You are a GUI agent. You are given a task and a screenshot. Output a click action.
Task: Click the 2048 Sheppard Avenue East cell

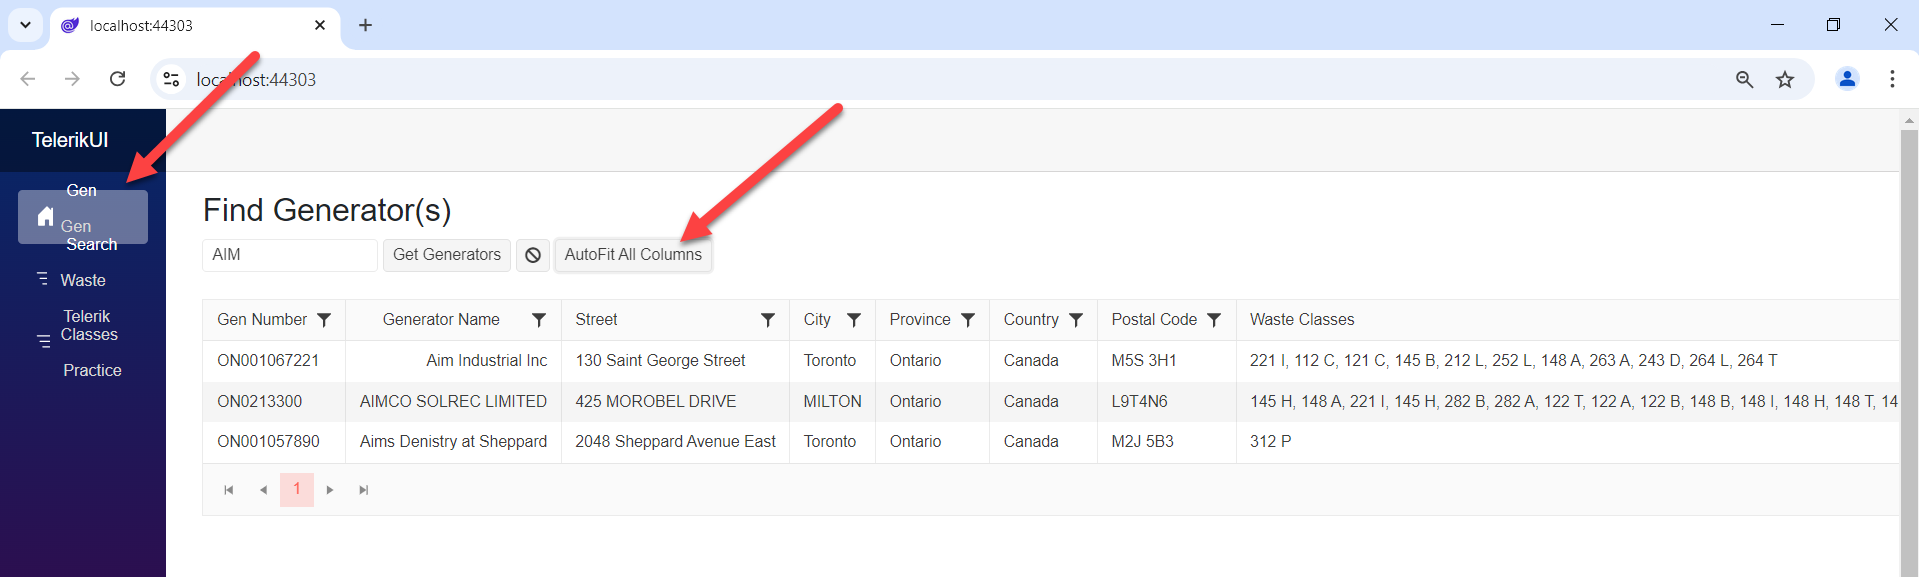click(x=675, y=442)
